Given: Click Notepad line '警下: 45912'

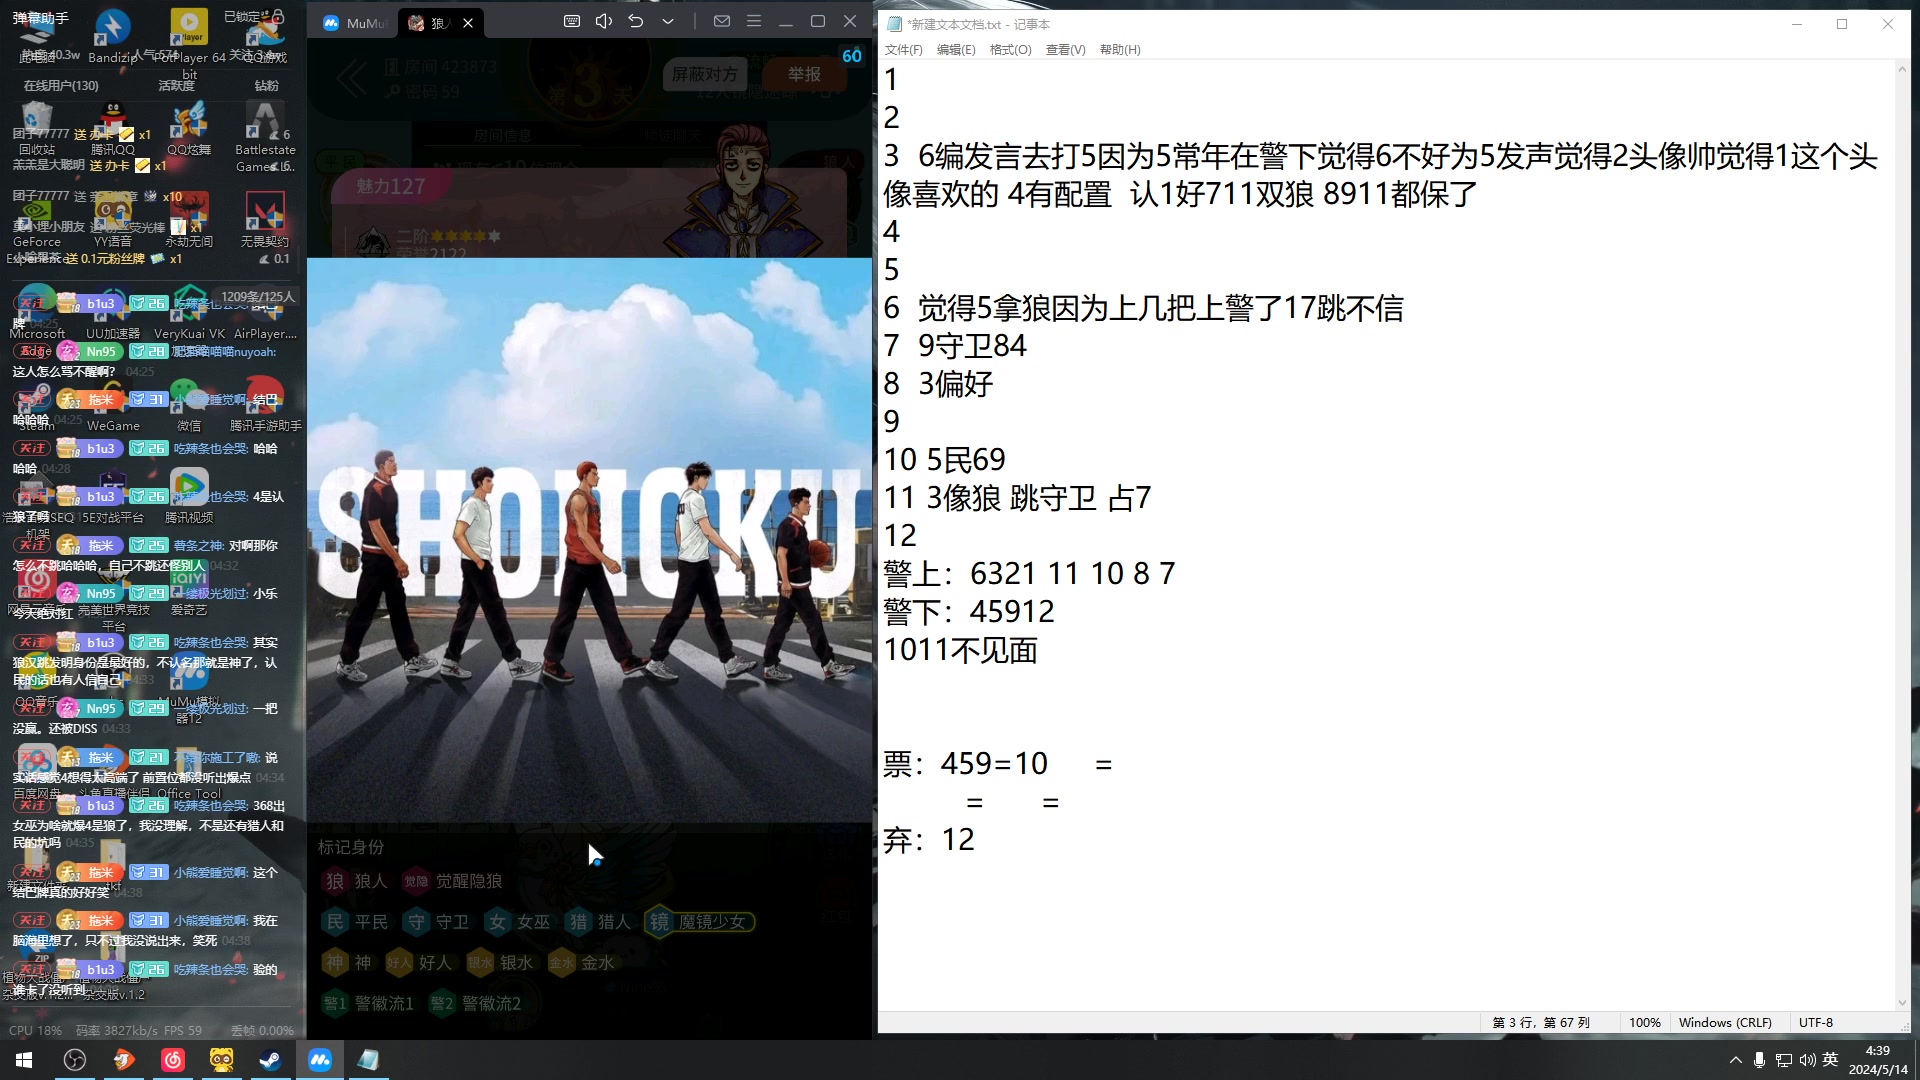Looking at the screenshot, I should pyautogui.click(x=969, y=612).
